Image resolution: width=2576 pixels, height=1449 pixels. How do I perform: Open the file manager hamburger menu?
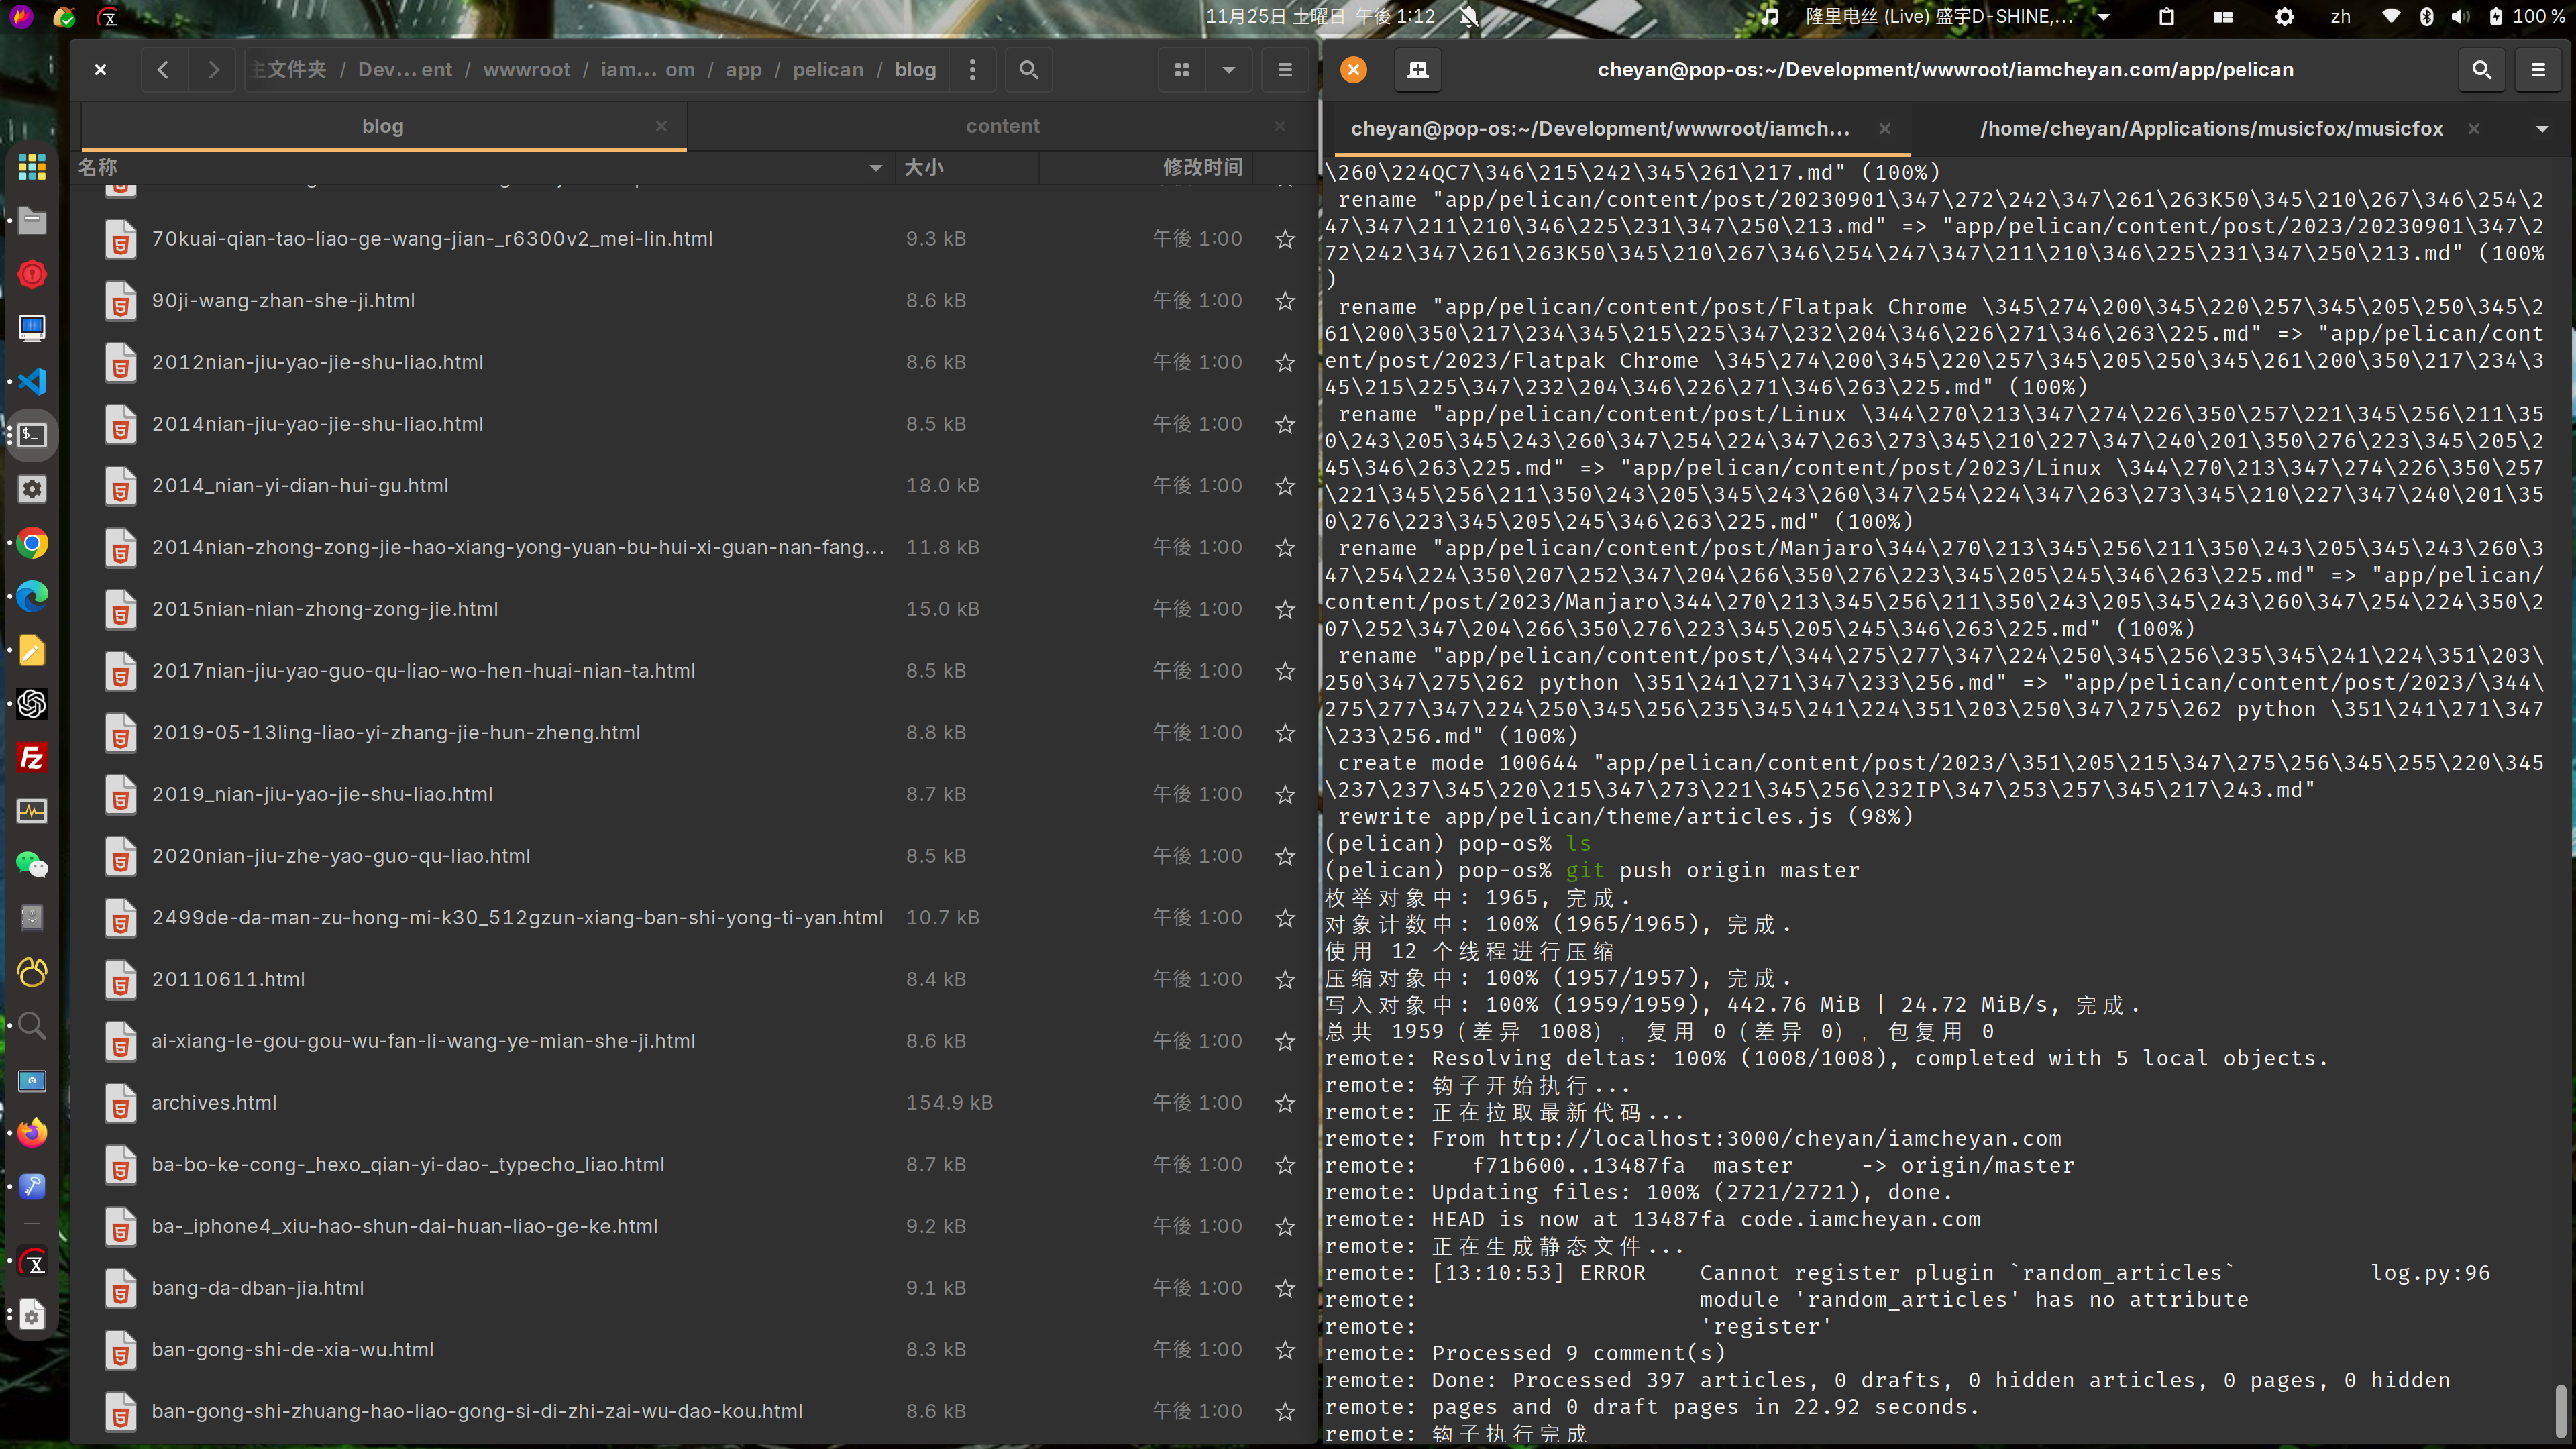tap(1285, 70)
